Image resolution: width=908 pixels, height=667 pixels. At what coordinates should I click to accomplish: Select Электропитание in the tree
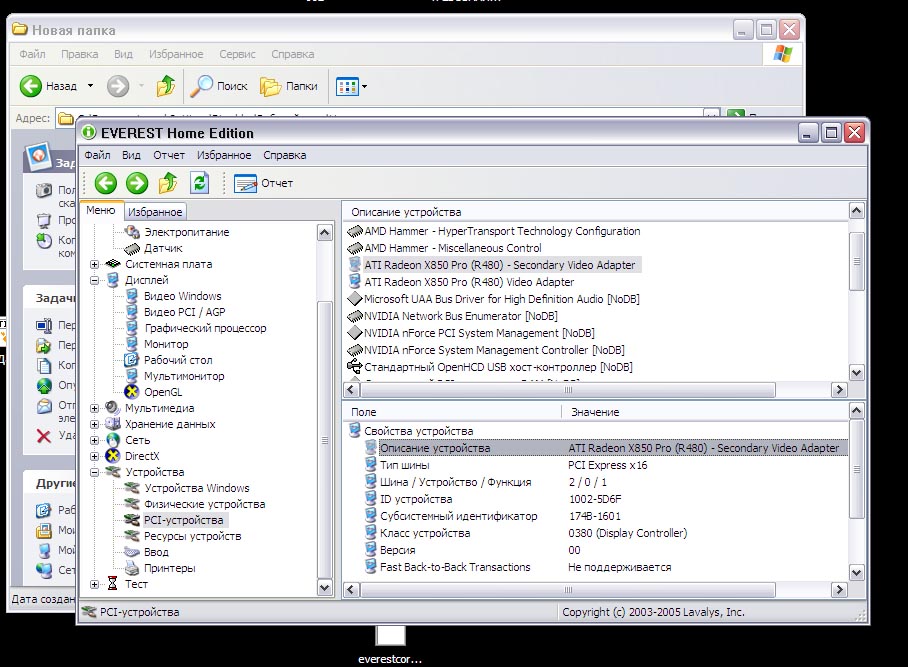[x=186, y=232]
